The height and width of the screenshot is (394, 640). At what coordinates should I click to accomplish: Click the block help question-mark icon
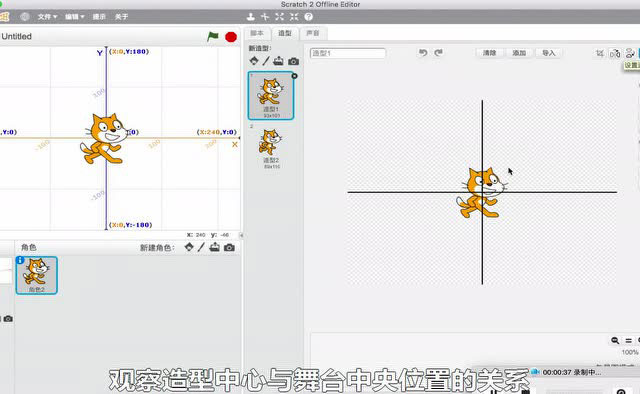pos(309,17)
